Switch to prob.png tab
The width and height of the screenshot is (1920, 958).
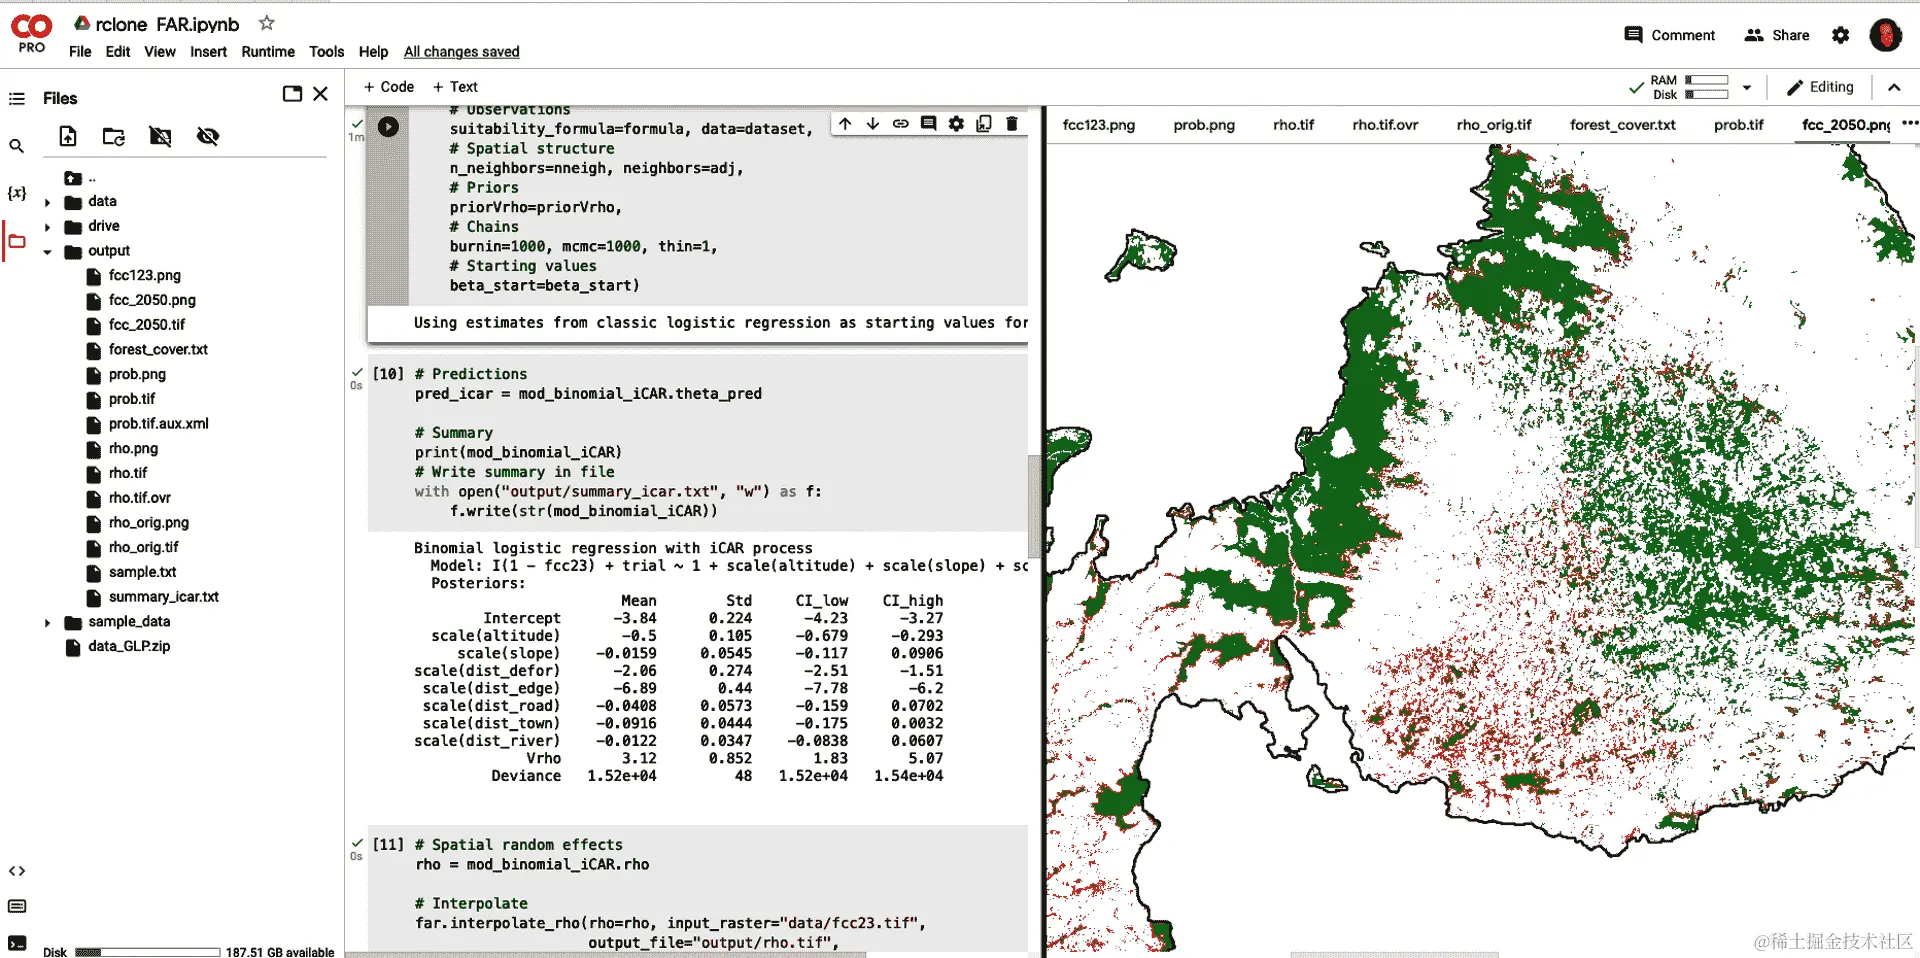point(1204,125)
